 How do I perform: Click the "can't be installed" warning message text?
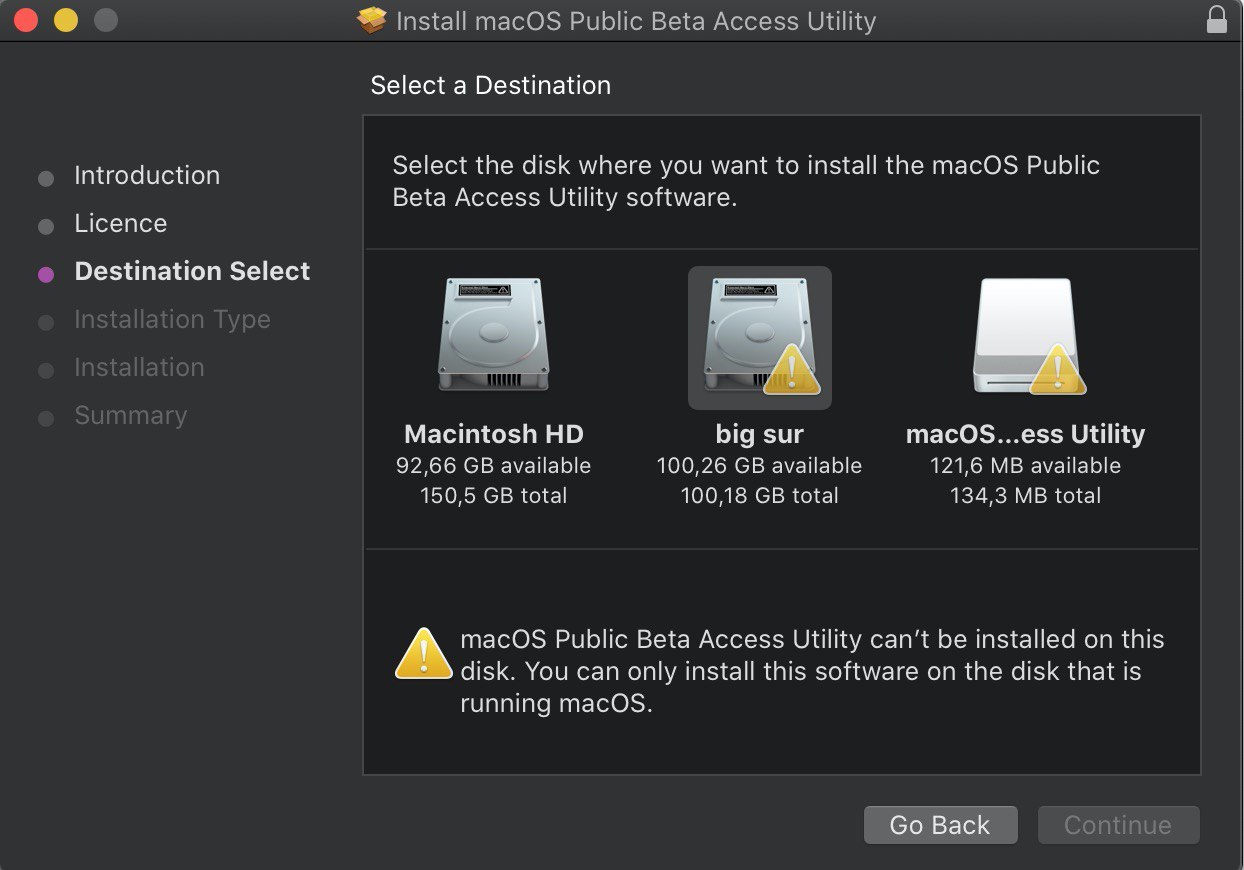click(x=812, y=671)
